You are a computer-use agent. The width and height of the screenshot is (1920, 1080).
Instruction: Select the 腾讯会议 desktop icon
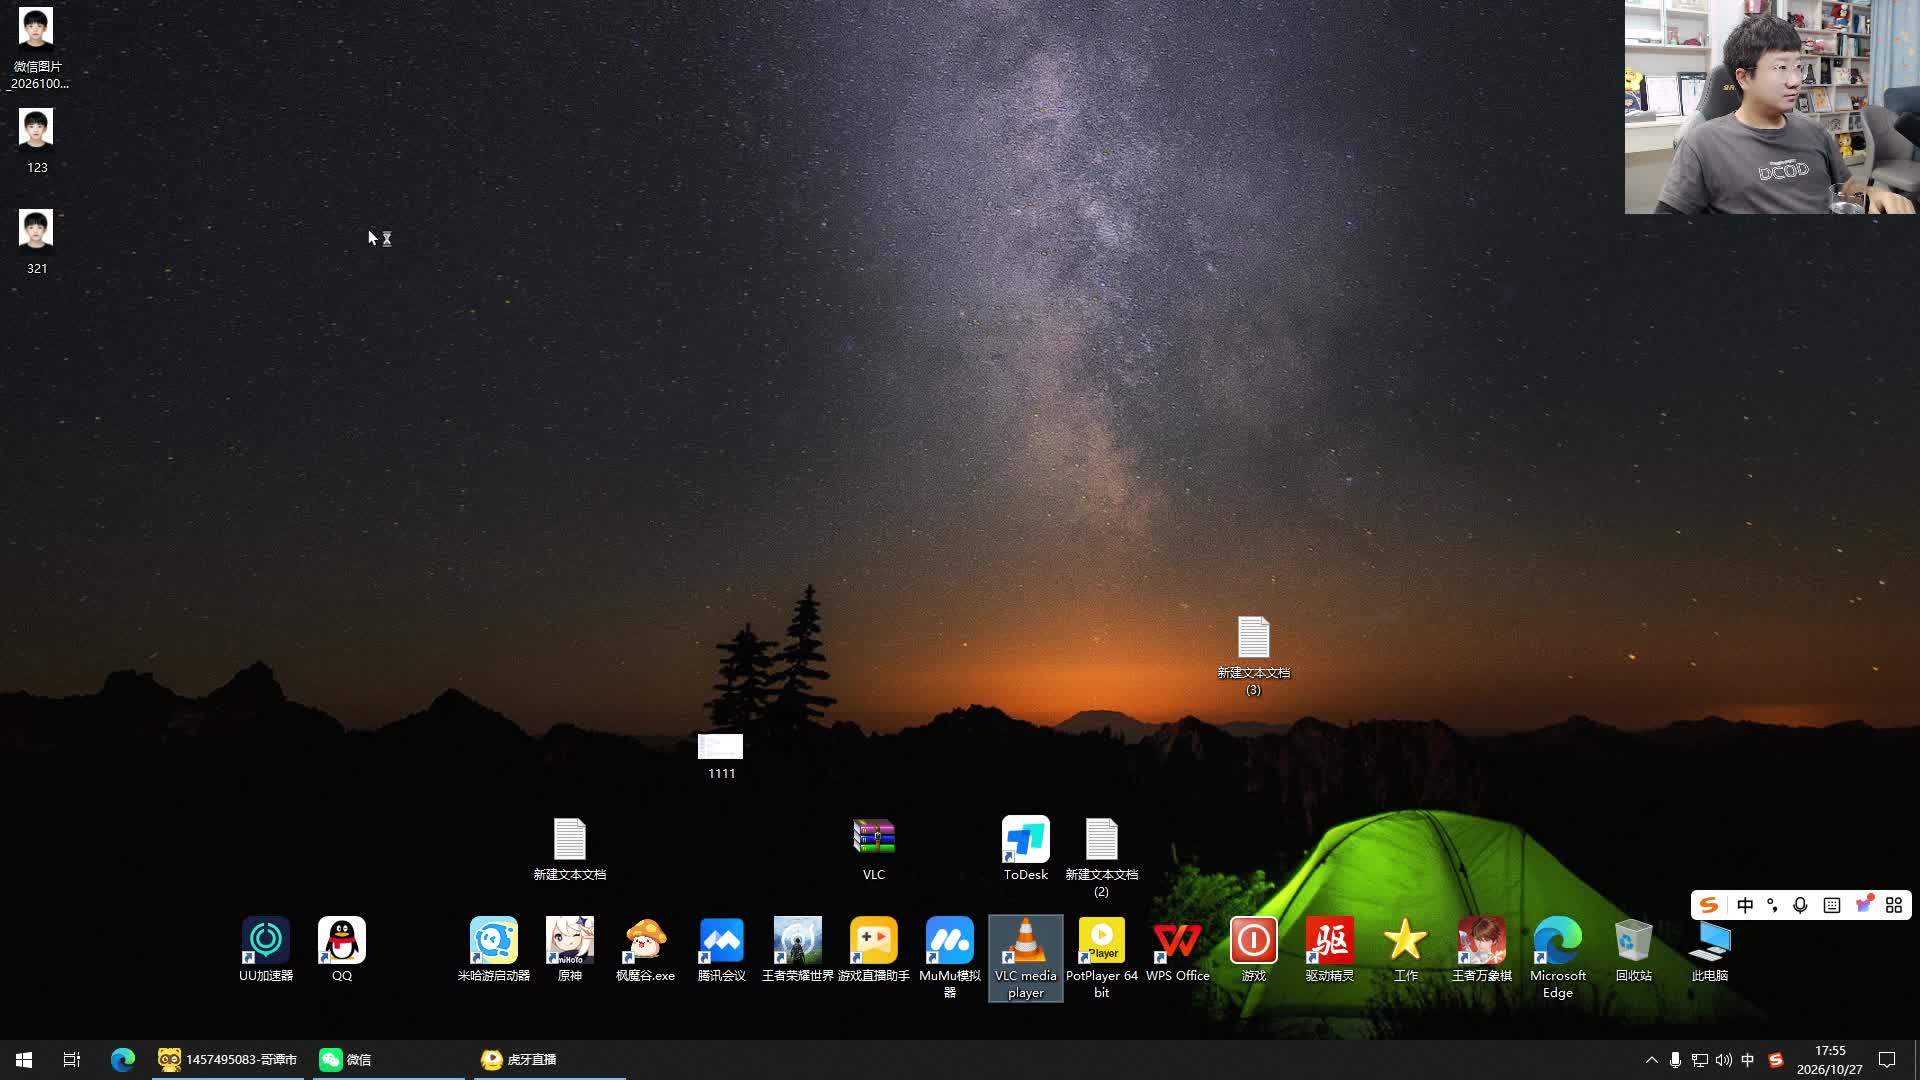(x=721, y=949)
